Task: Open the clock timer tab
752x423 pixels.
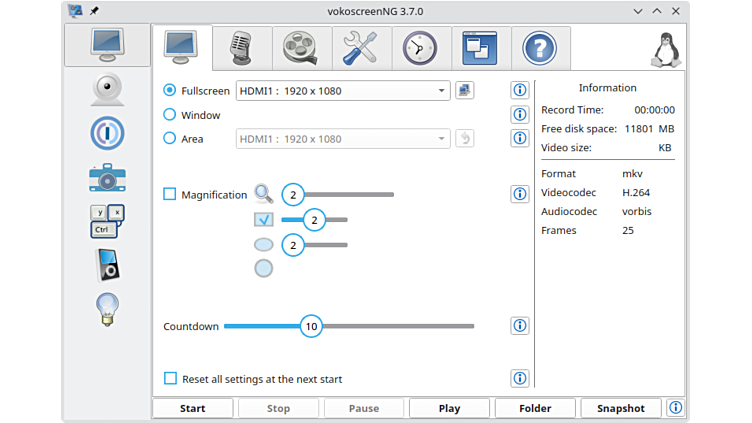Action: [420, 48]
